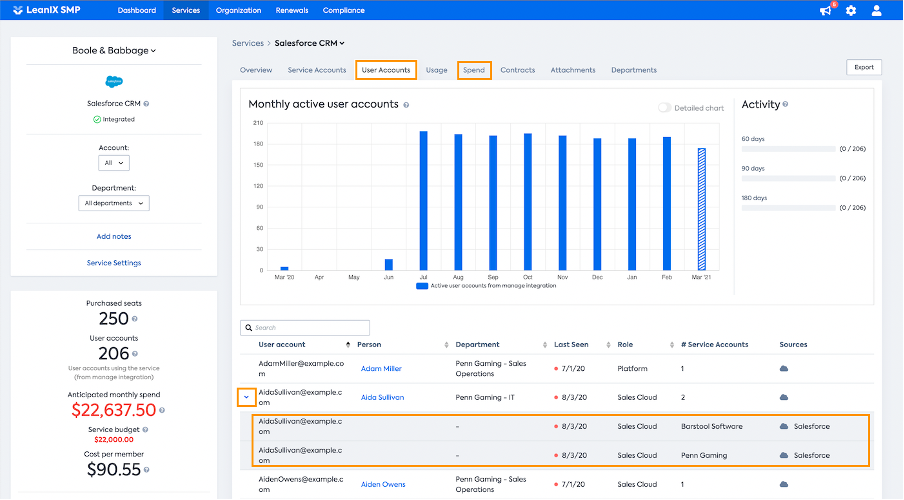This screenshot has height=500, width=904.
Task: Switch to the Overview tab
Action: click(x=256, y=70)
